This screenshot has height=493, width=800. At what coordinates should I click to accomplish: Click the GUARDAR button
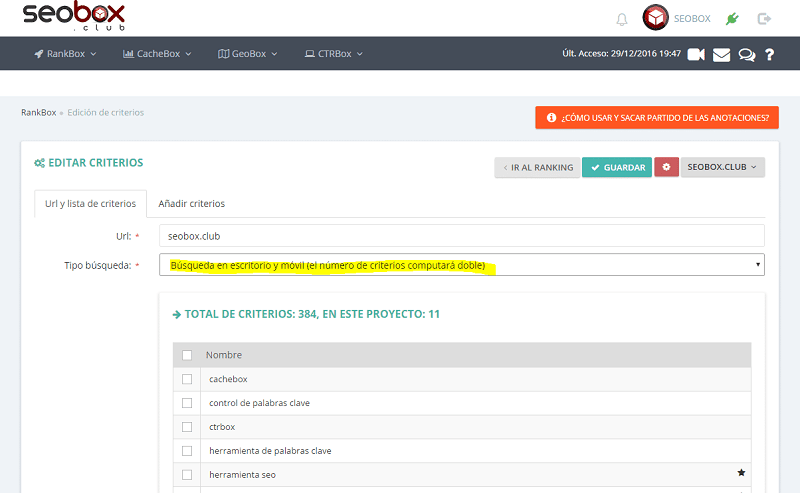pyautogui.click(x=617, y=167)
